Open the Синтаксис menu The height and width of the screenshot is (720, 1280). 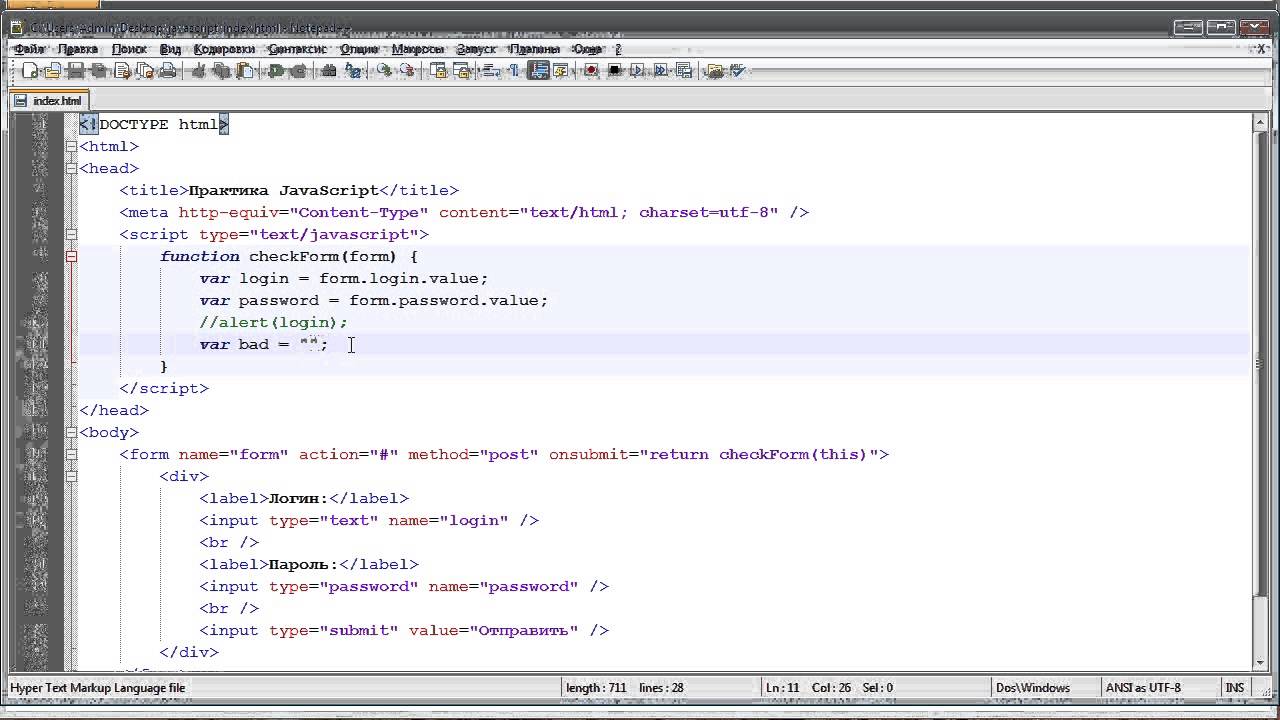pyautogui.click(x=297, y=49)
